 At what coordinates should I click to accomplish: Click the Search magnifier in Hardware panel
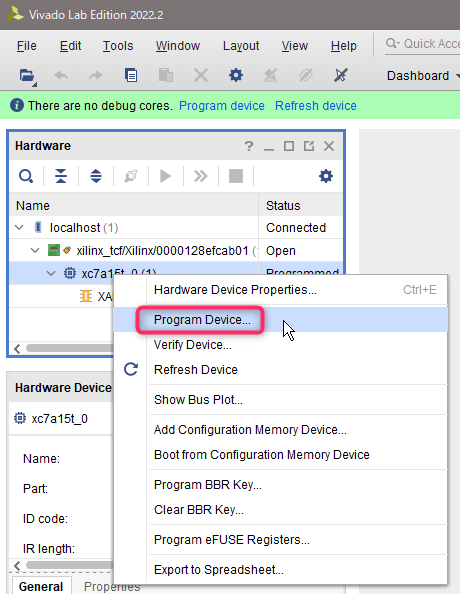[x=26, y=176]
